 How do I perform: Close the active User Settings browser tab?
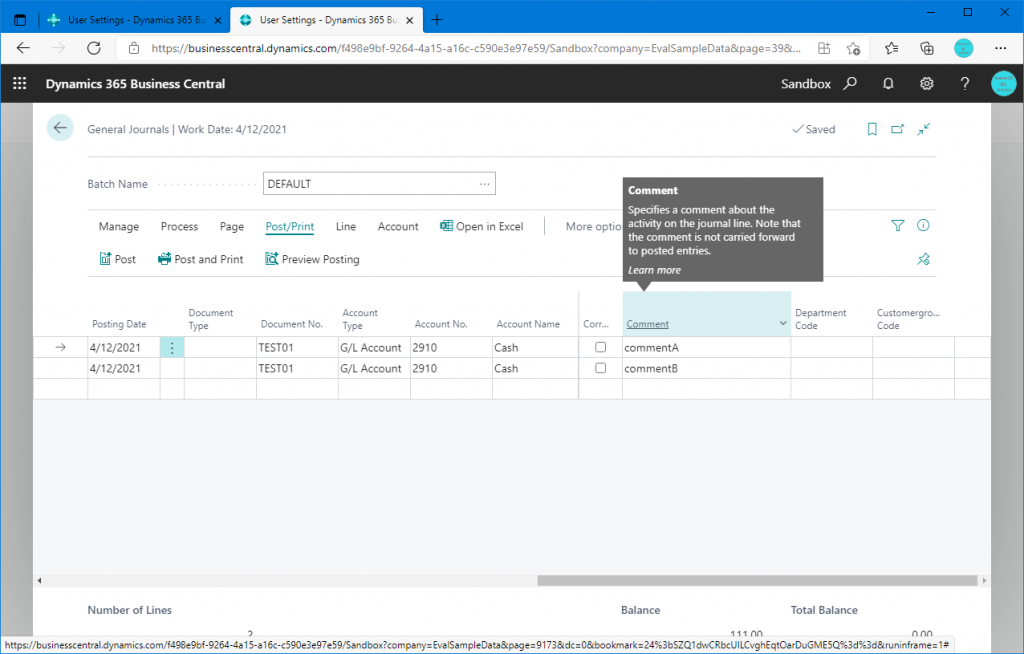click(x=409, y=20)
